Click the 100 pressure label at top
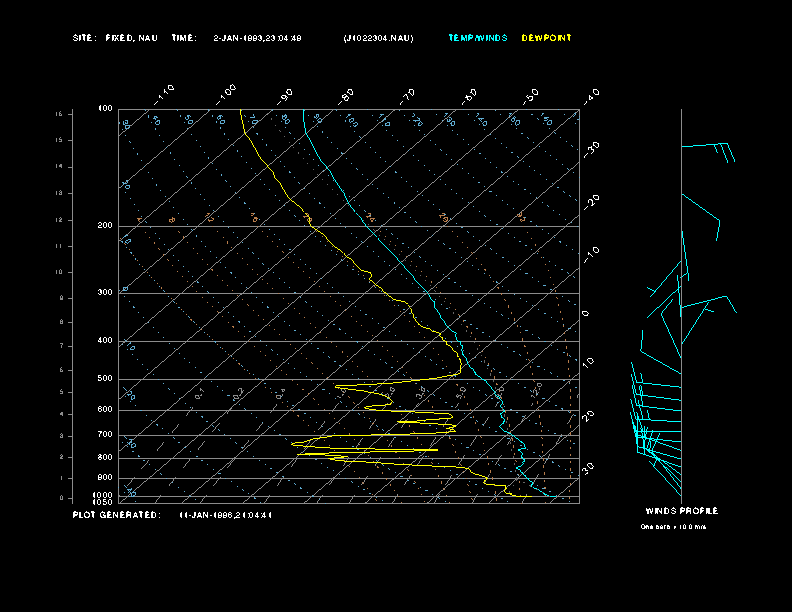This screenshot has height=612, width=792. (x=105, y=108)
